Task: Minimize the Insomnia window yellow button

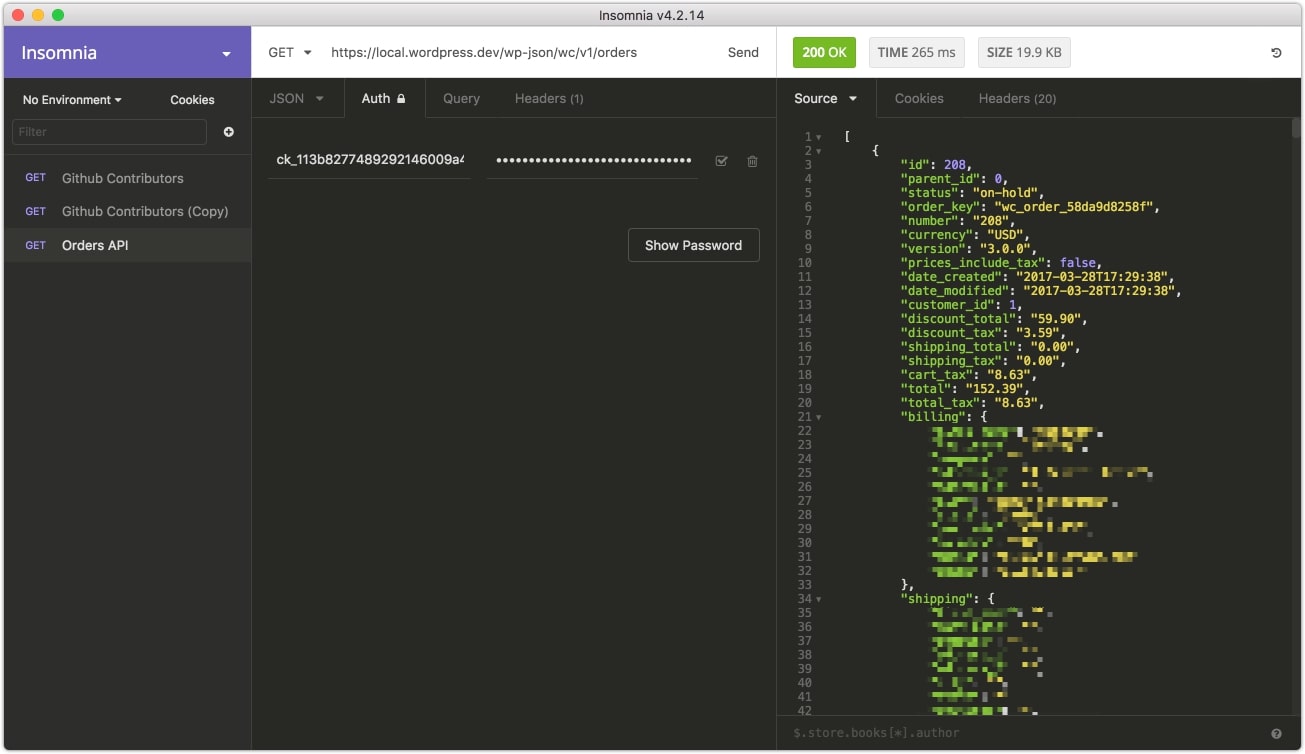Action: click(x=38, y=15)
